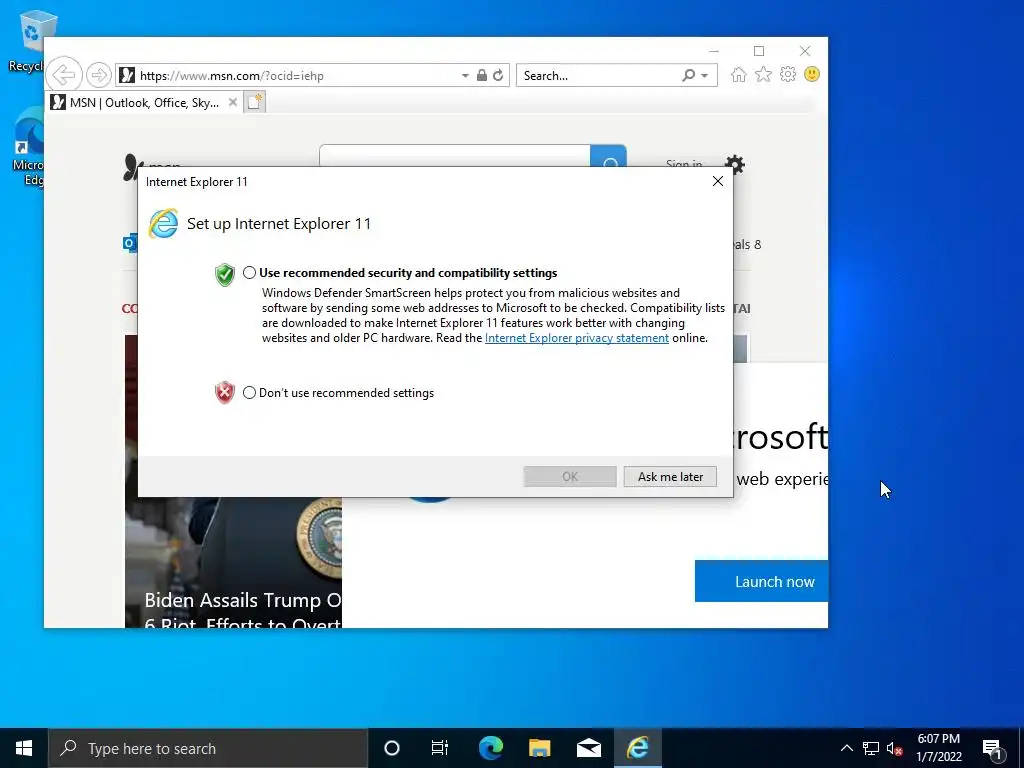Viewport: 1024px width, 768px height.
Task: Click MSN page settings gear icon
Action: (x=735, y=163)
